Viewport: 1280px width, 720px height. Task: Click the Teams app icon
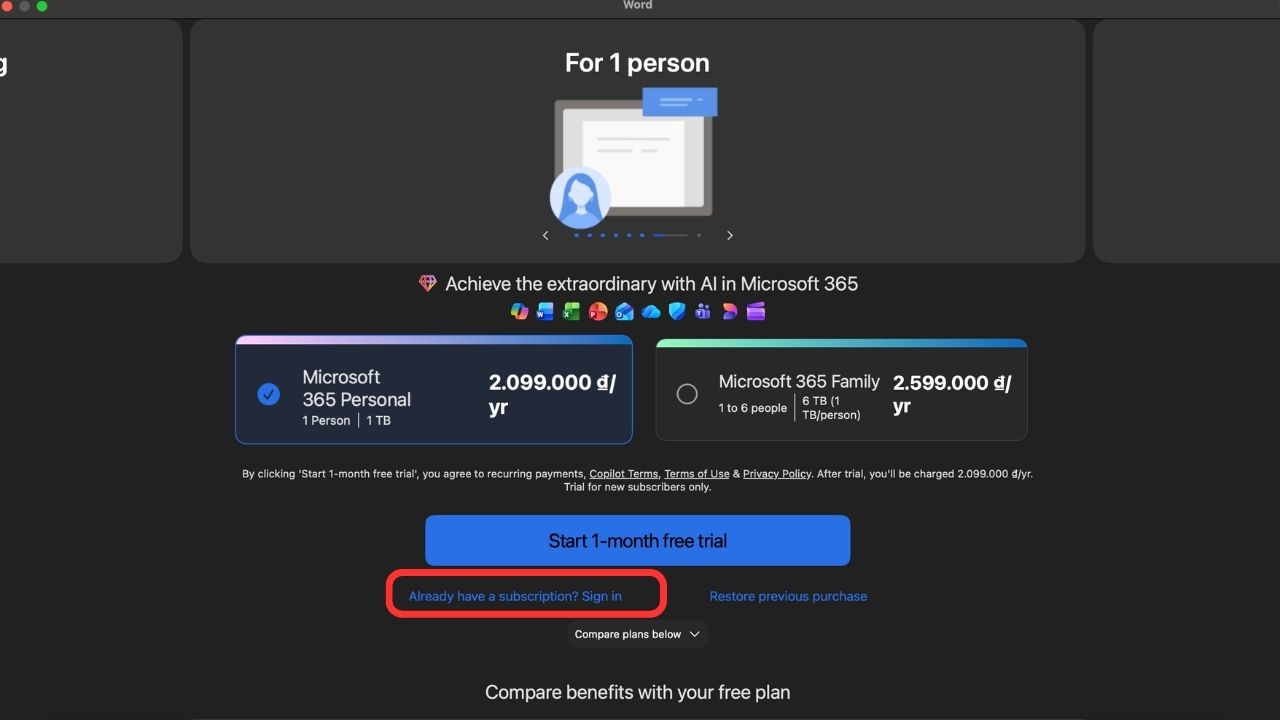[703, 311]
